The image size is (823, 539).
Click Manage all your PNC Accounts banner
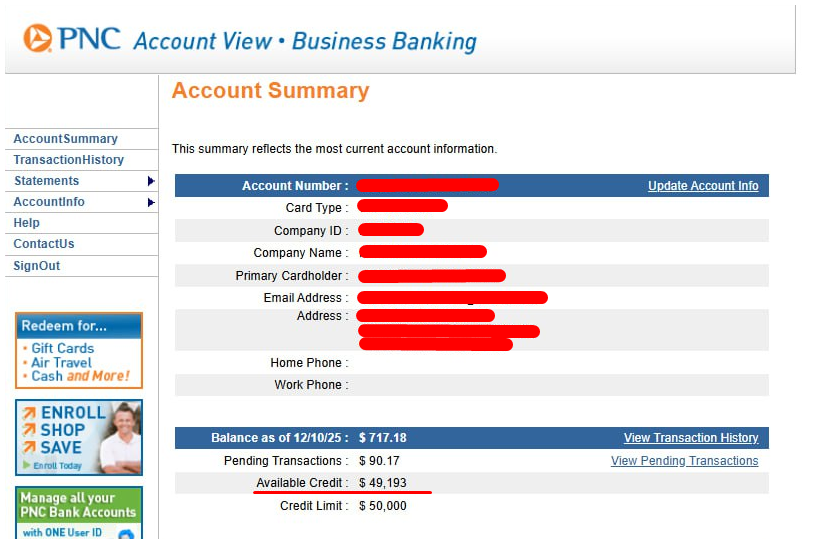pos(79,511)
